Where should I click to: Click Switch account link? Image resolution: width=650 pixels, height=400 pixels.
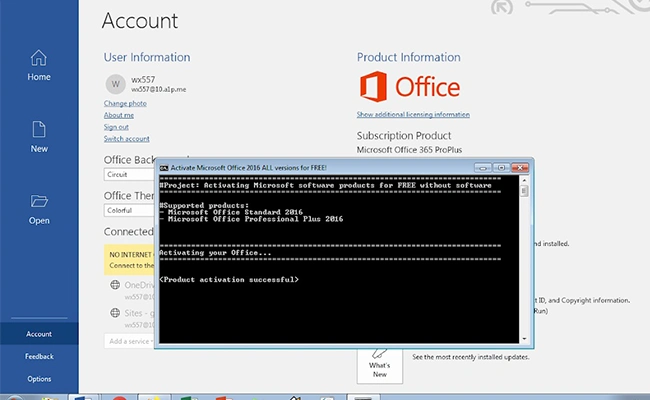coord(126,138)
